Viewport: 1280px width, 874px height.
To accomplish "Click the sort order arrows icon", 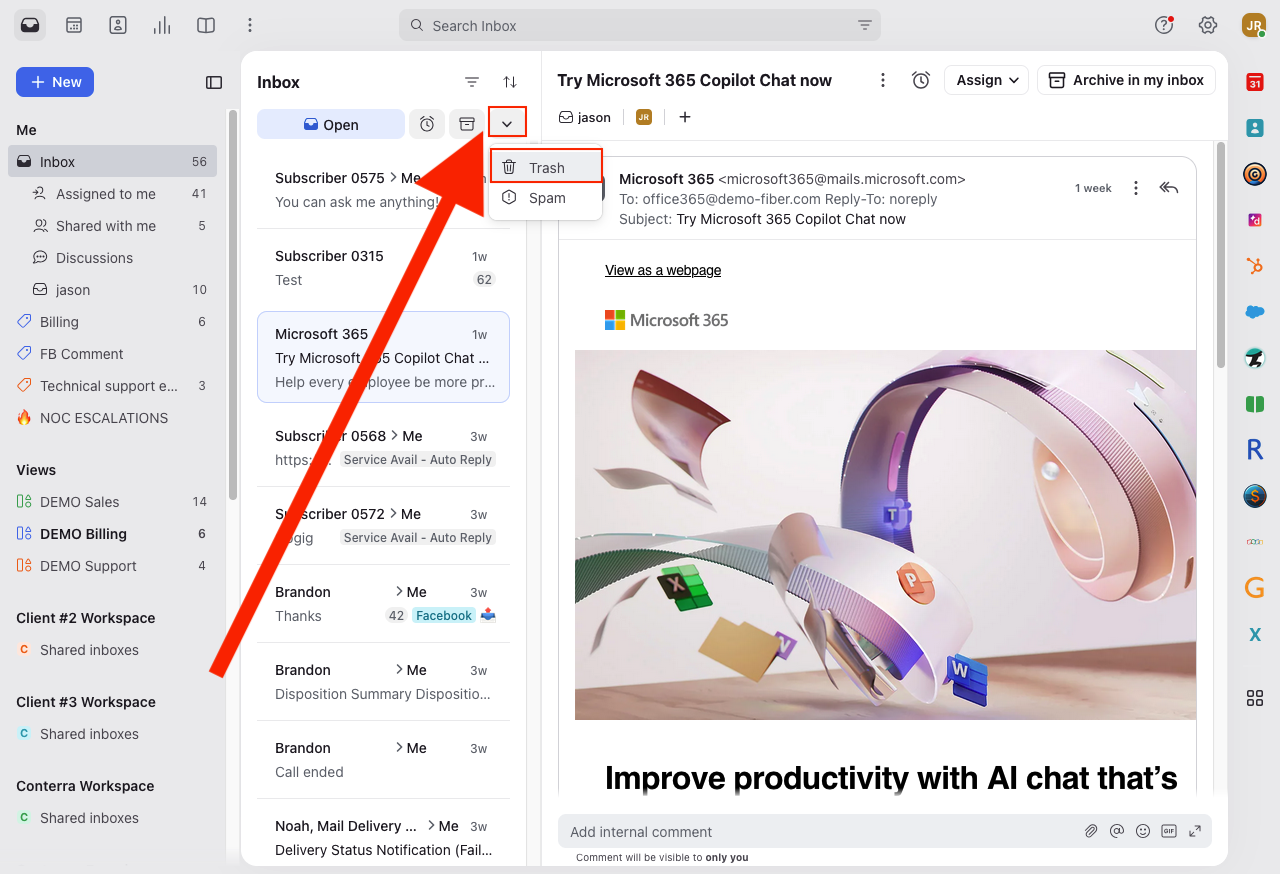I will pyautogui.click(x=510, y=82).
